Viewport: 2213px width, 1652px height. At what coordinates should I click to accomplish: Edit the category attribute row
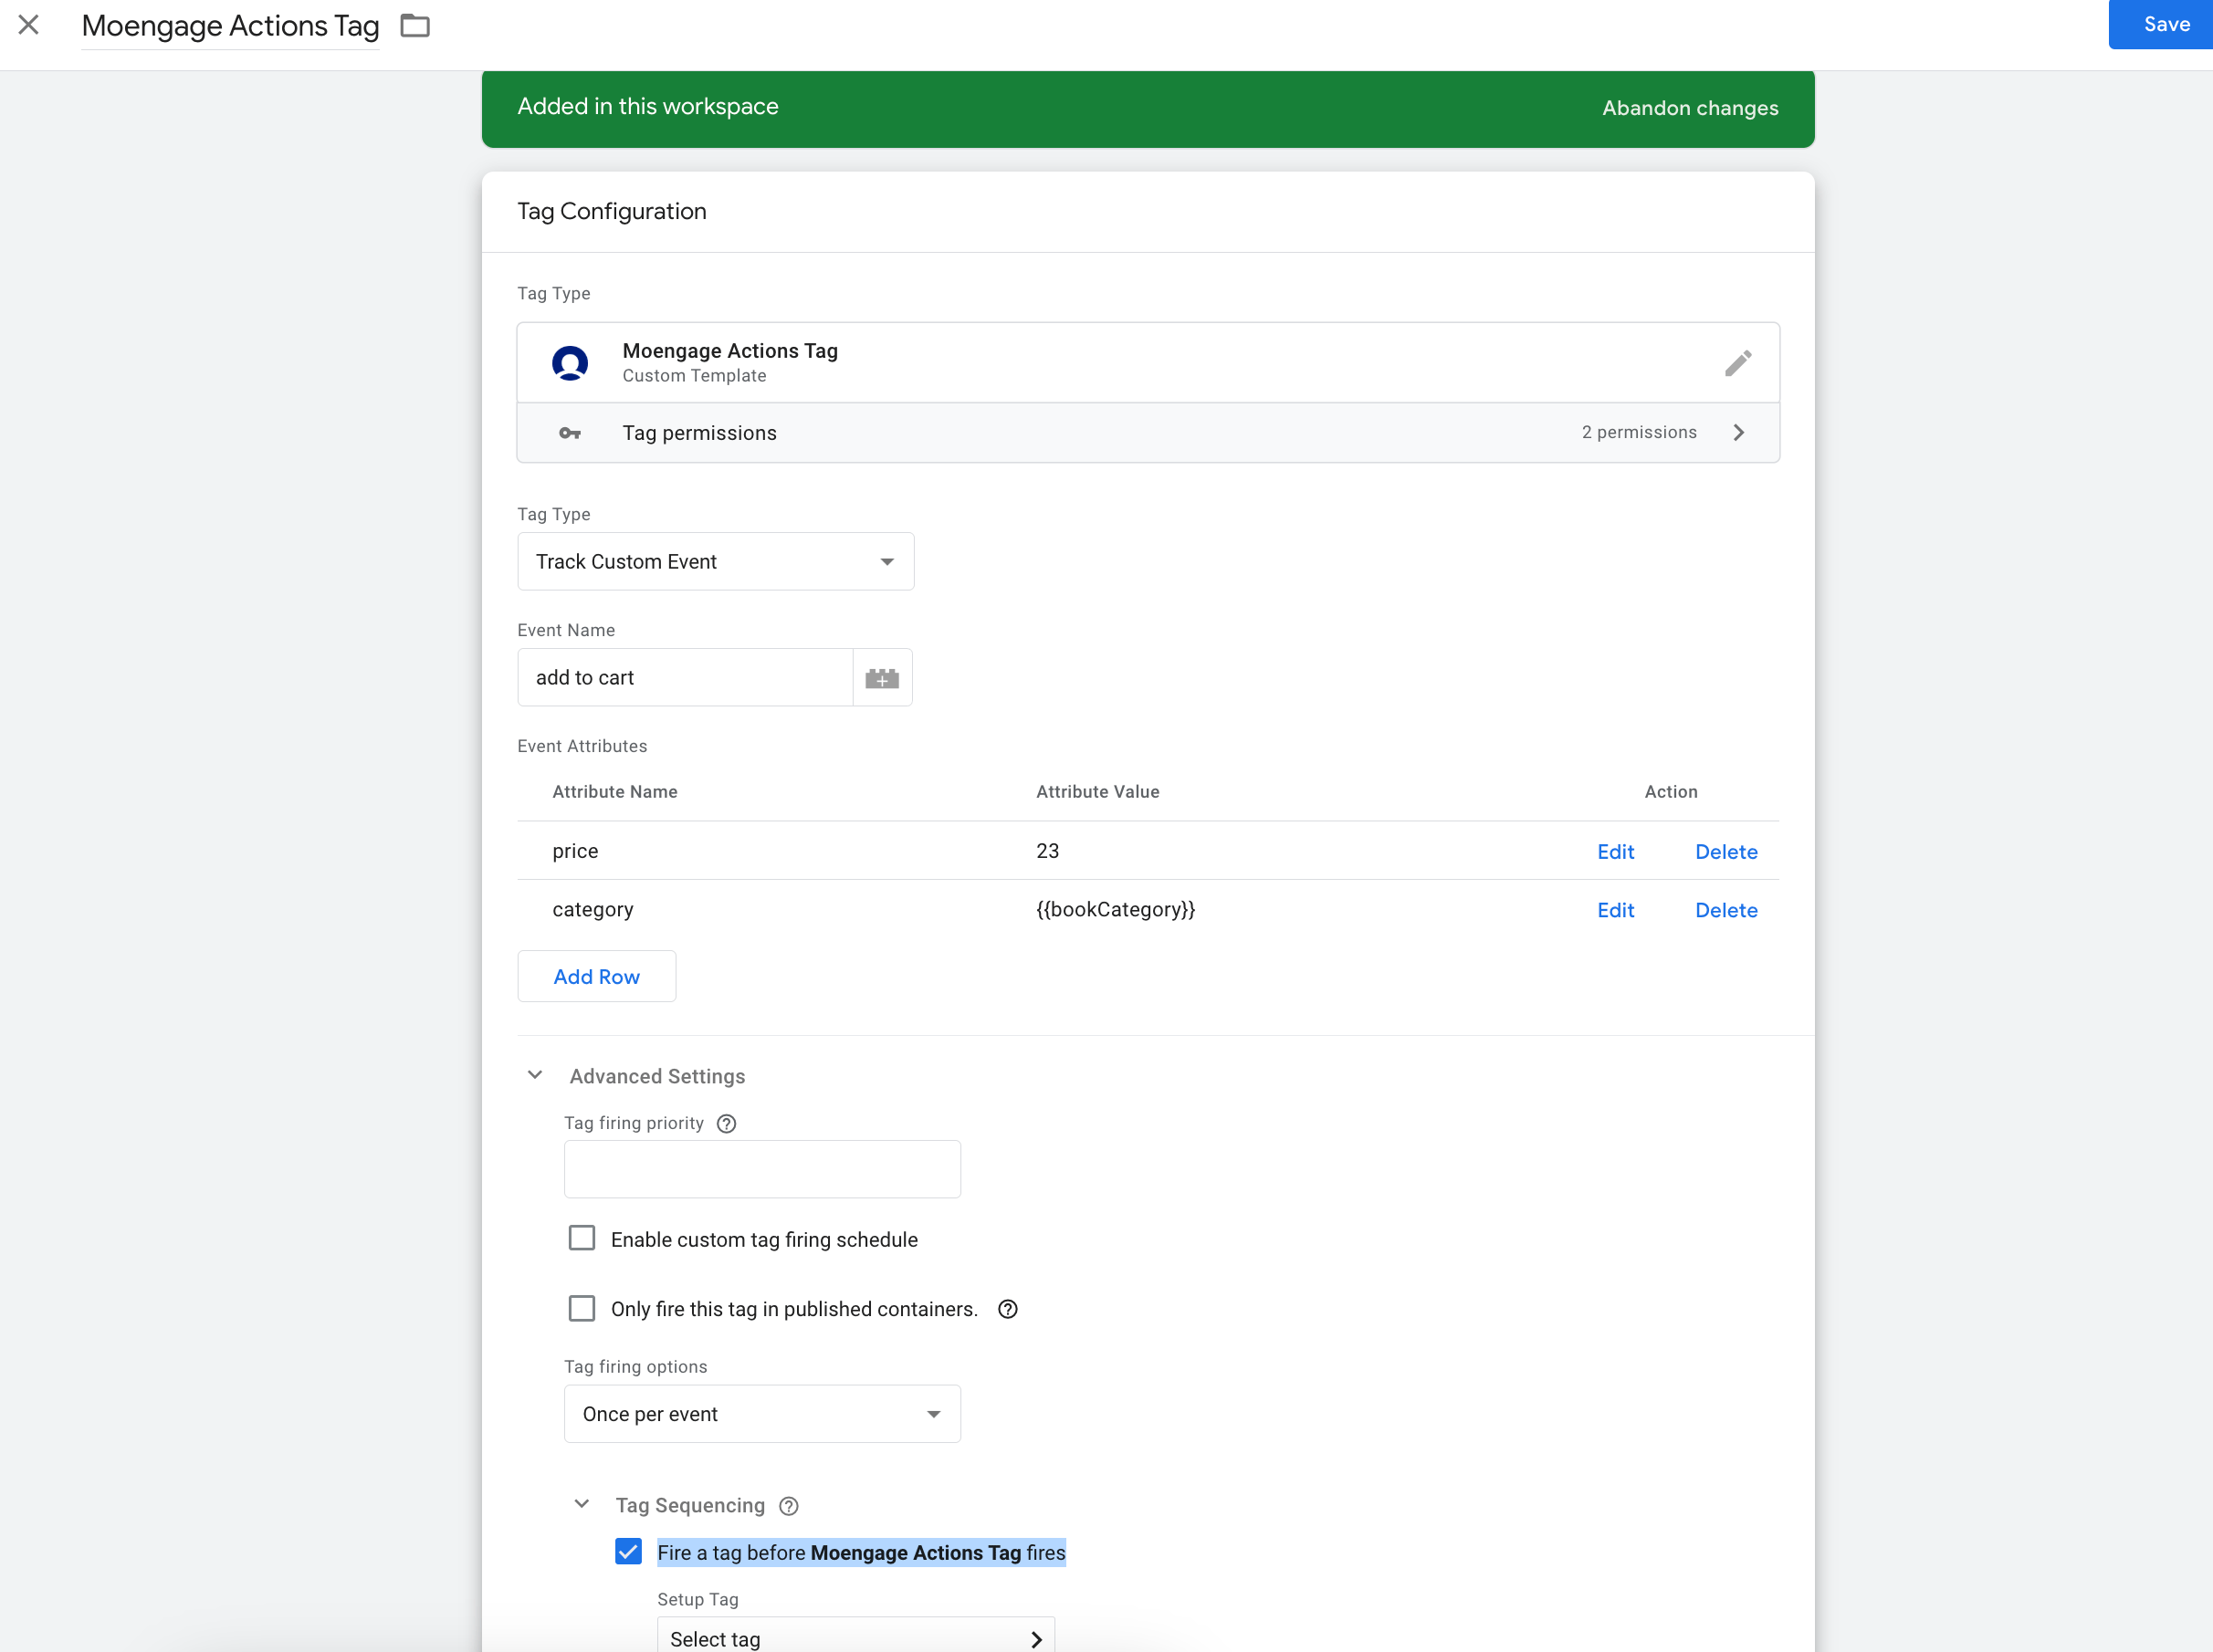[x=1615, y=910]
